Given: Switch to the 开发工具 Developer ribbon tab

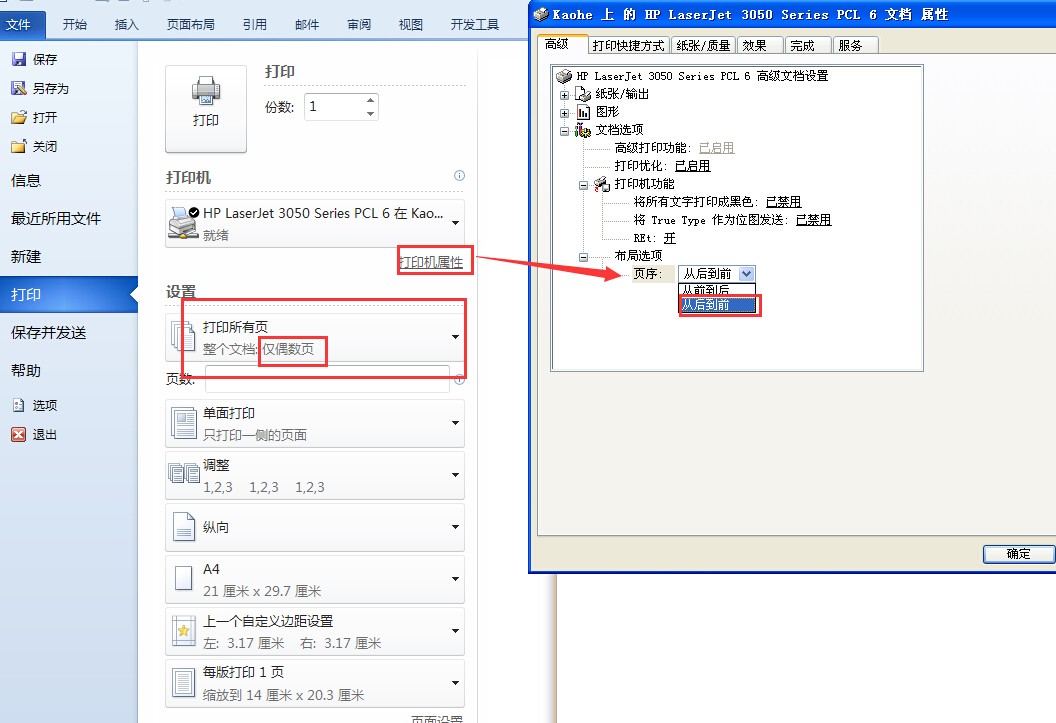Looking at the screenshot, I should (475, 24).
